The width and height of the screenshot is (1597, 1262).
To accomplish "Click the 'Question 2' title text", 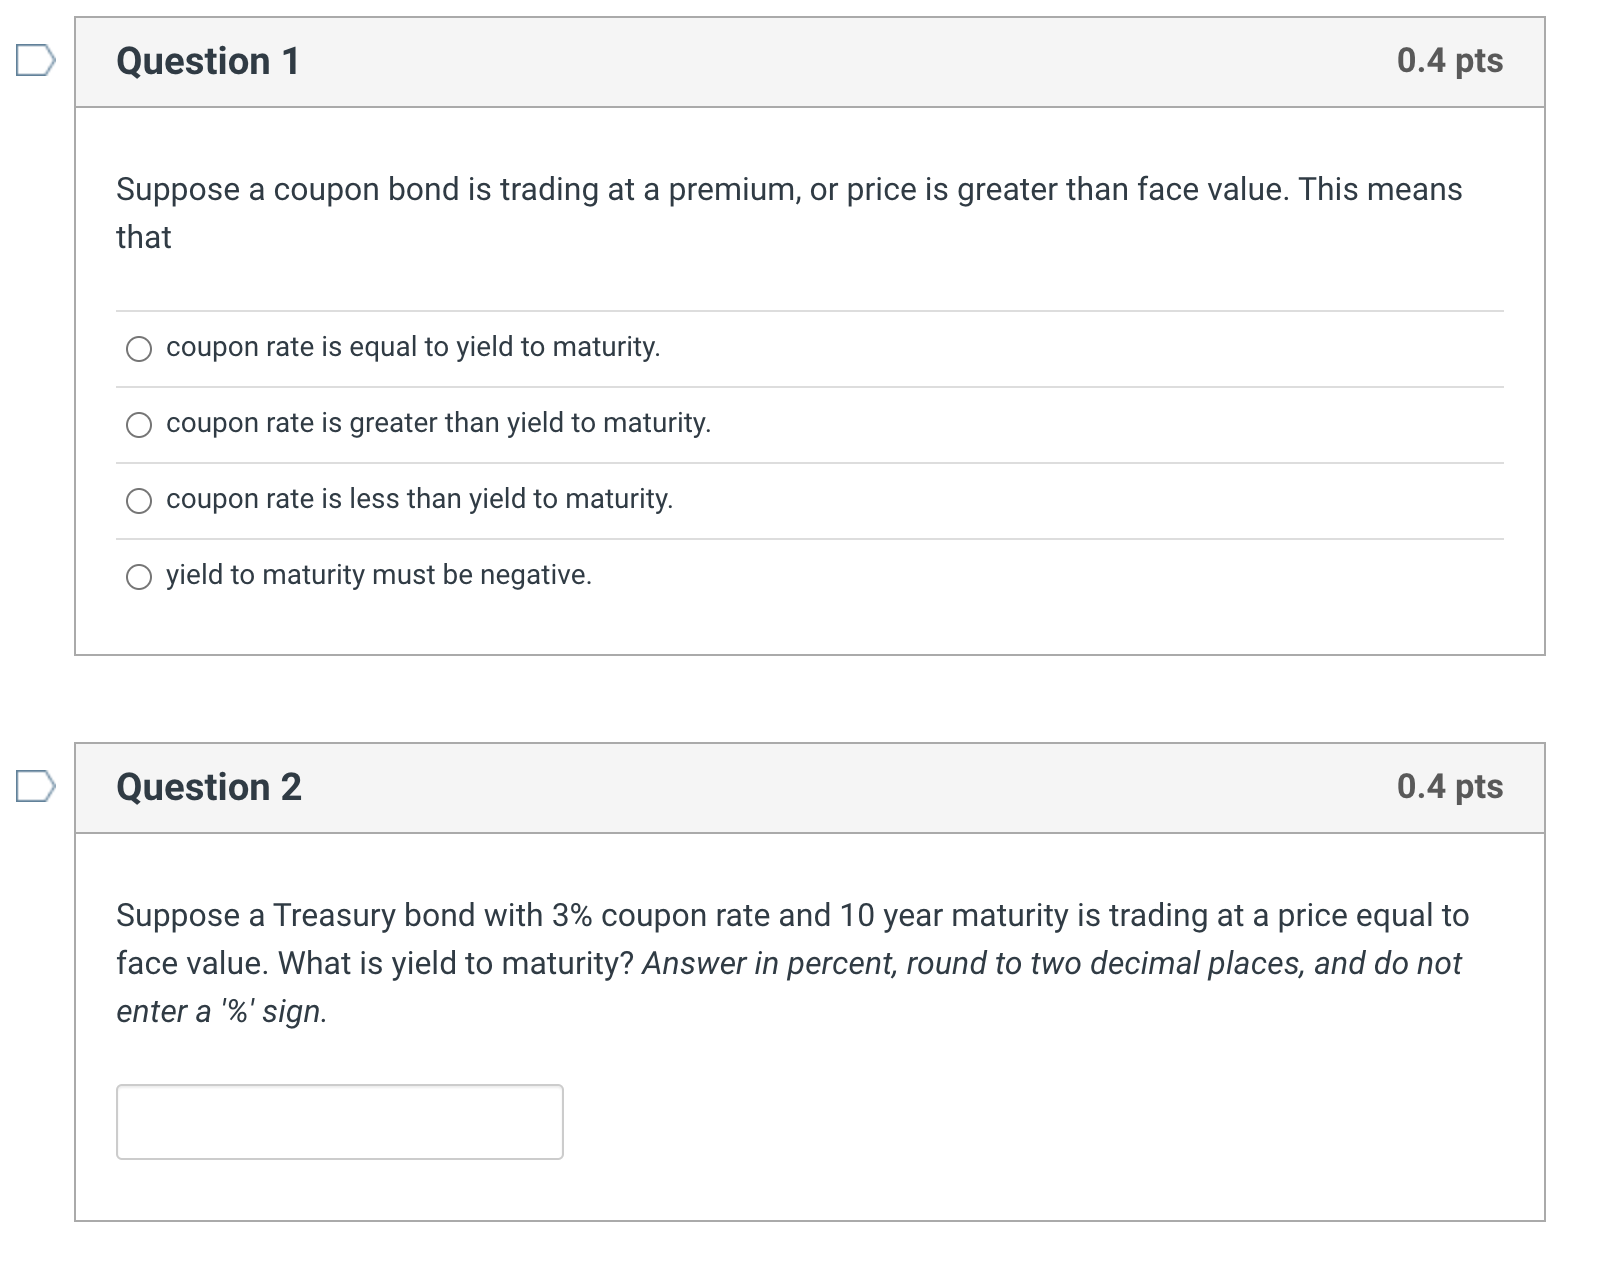I will (x=206, y=789).
